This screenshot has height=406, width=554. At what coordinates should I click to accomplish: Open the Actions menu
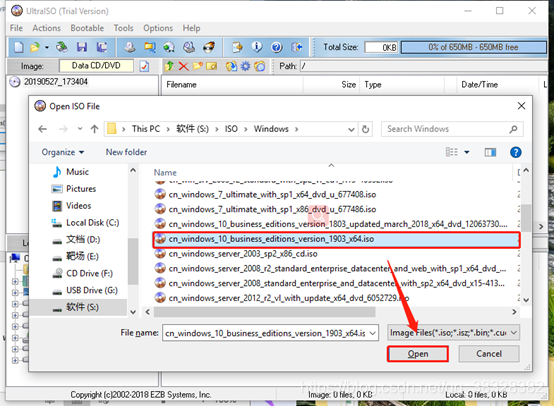tap(47, 28)
